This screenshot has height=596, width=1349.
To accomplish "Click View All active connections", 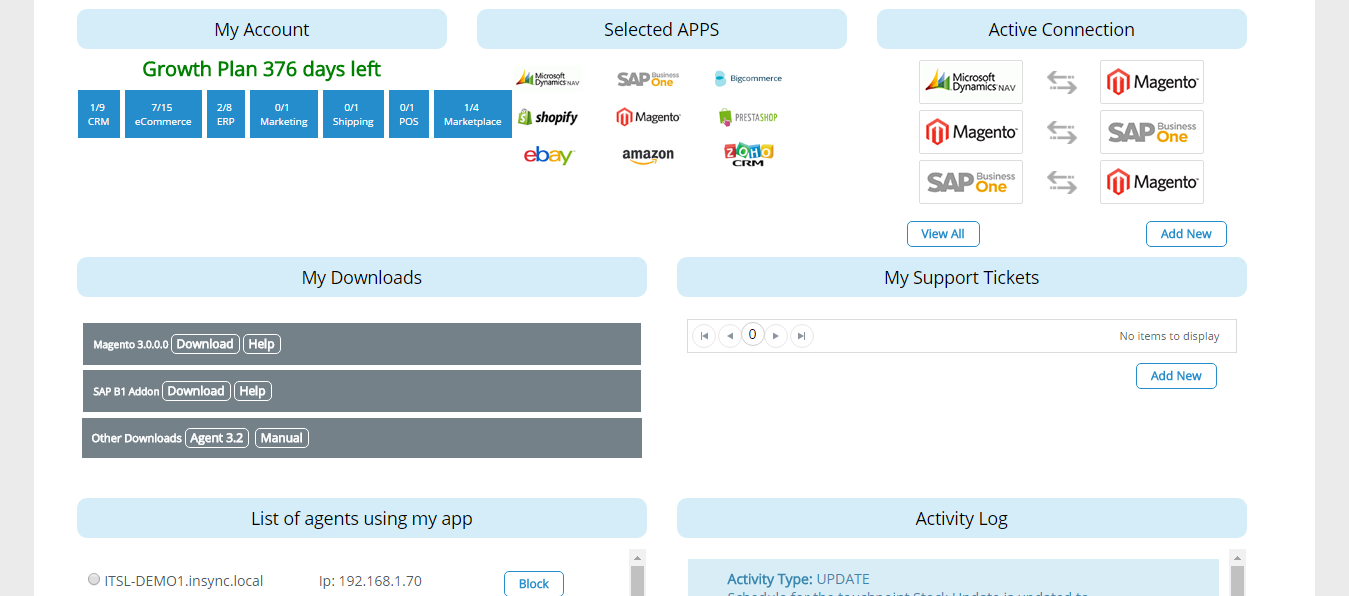I will click(943, 234).
